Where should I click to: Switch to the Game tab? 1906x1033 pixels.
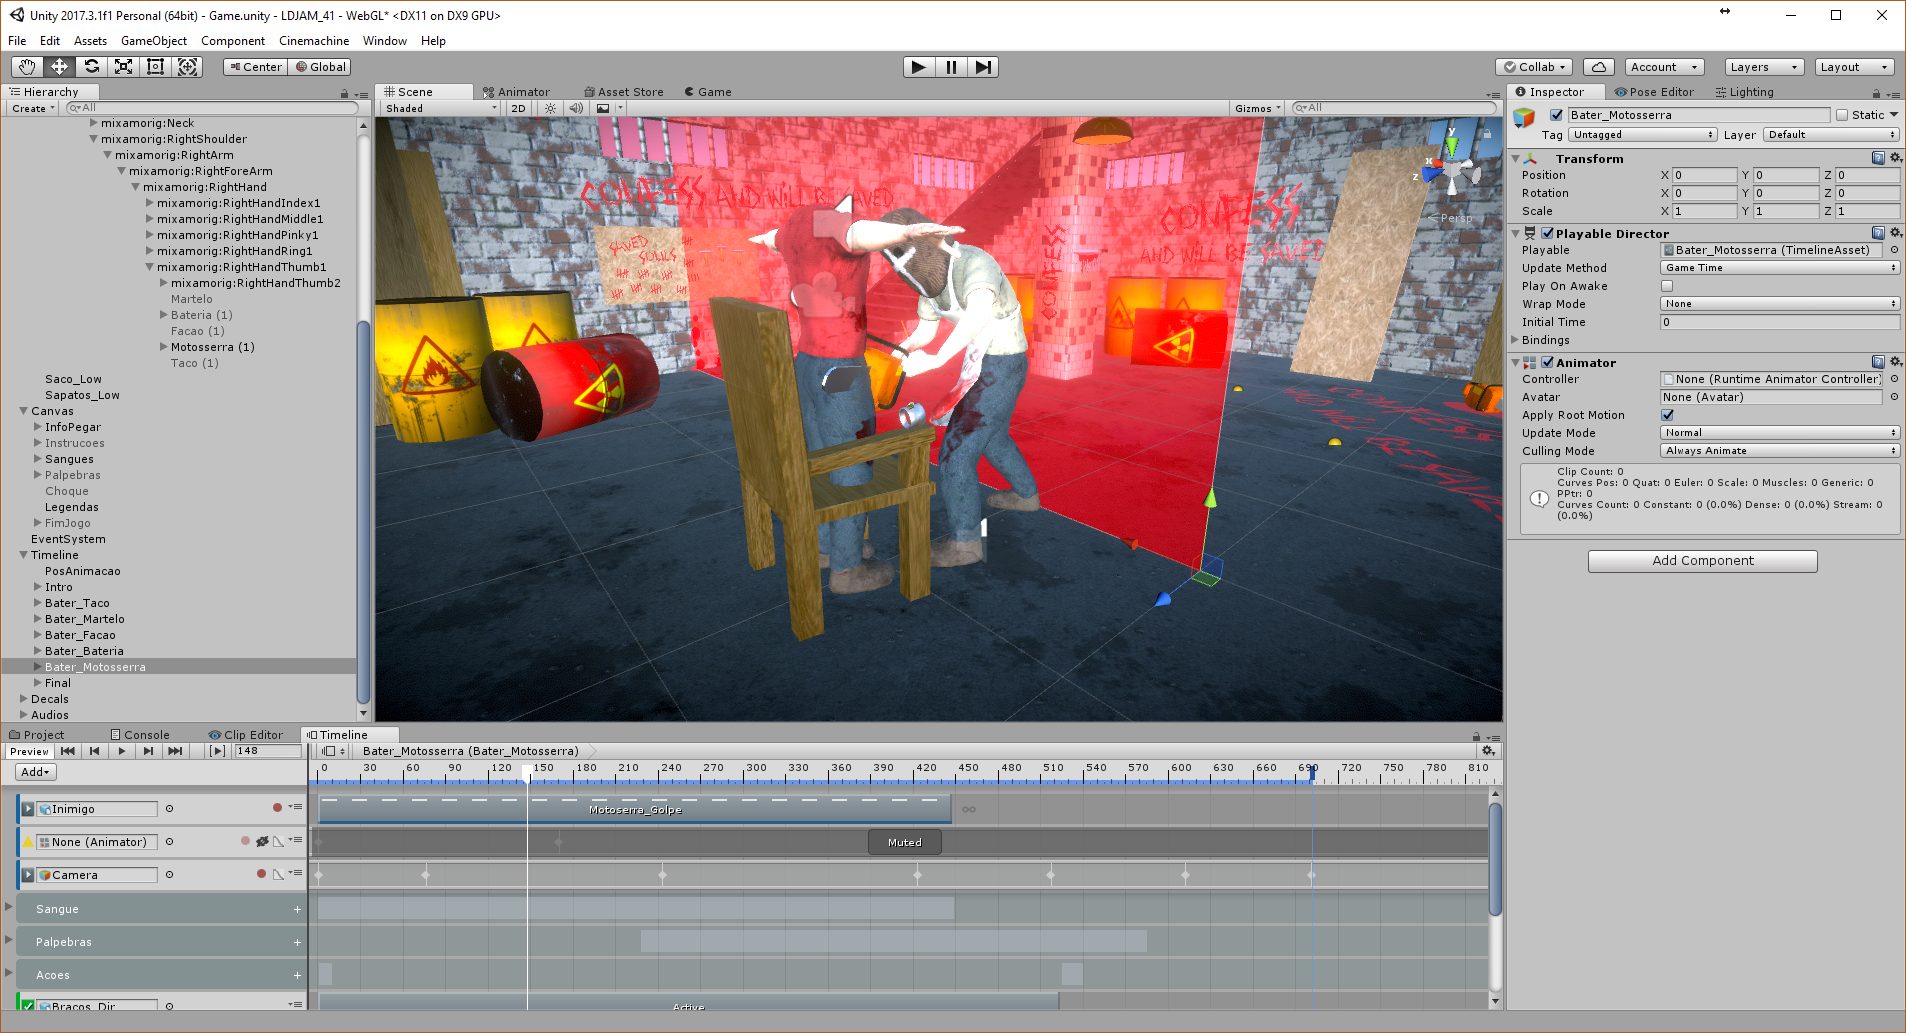coord(708,92)
